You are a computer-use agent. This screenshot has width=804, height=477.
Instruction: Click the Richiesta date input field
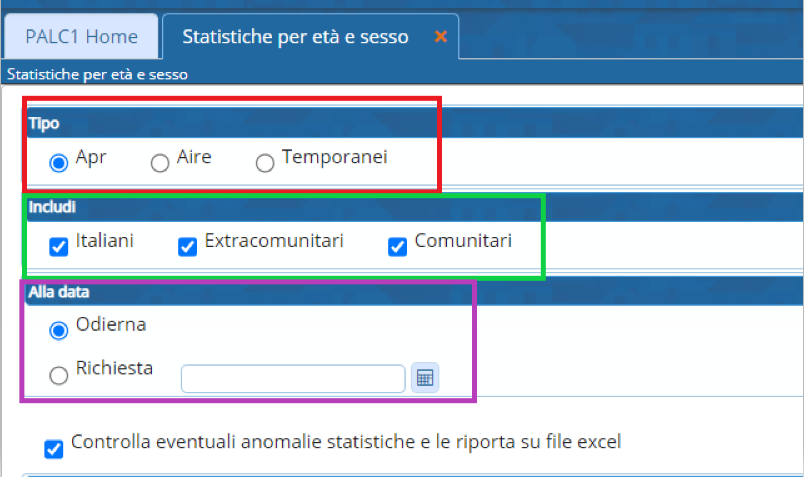pyautogui.click(x=292, y=378)
